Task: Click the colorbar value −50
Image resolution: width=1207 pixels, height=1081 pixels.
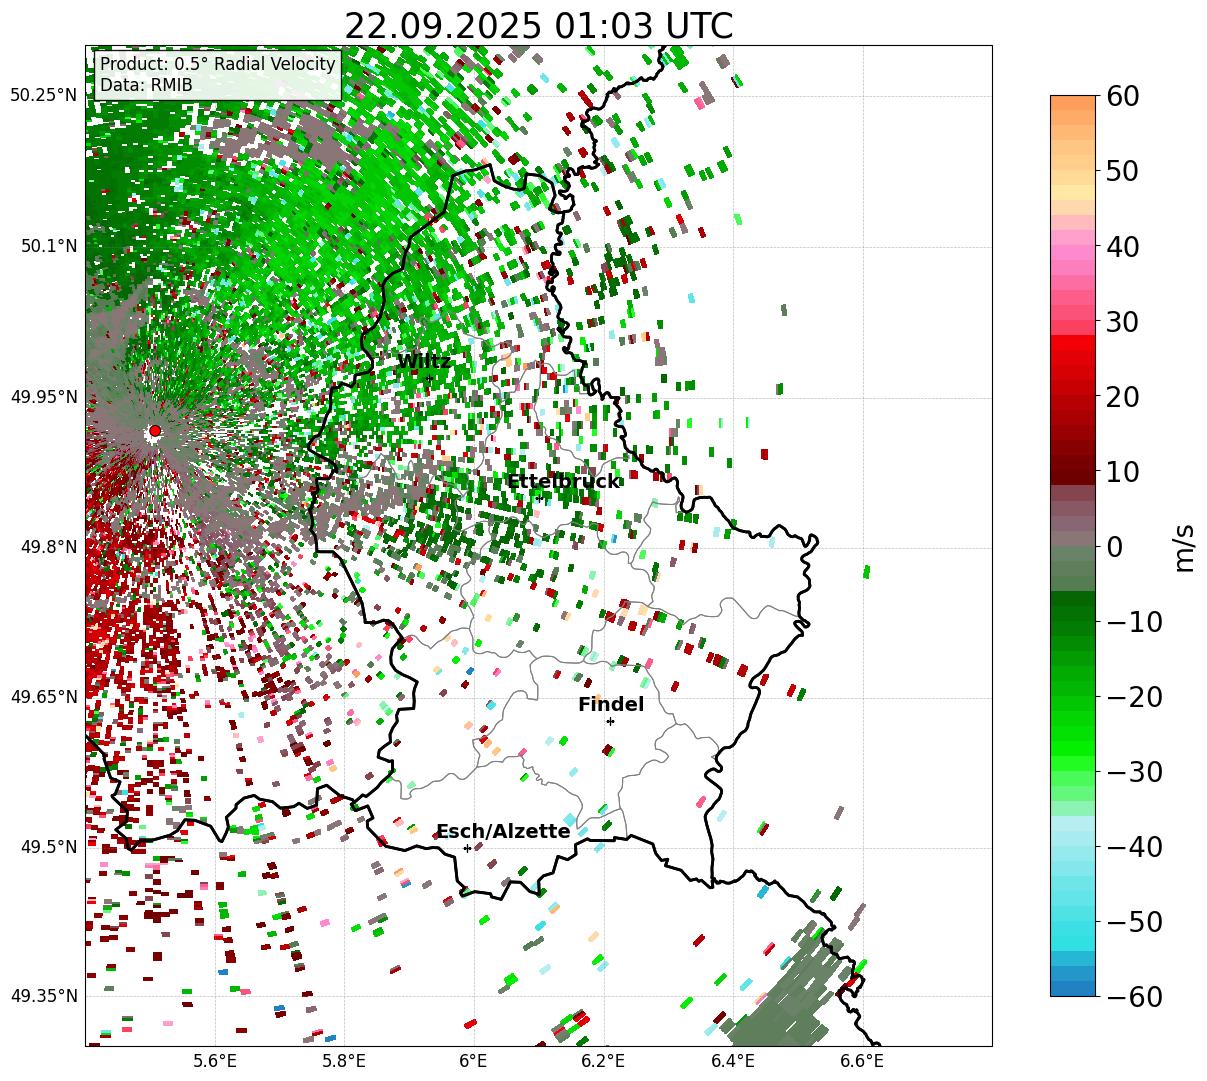Action: pos(1134,921)
